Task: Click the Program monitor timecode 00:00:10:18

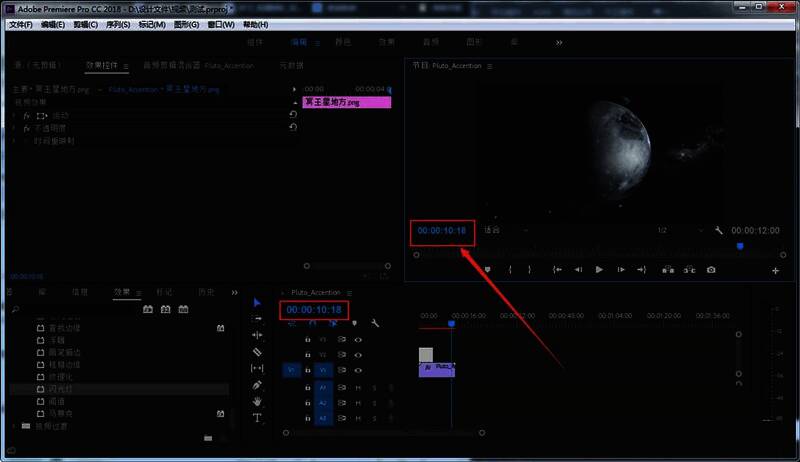Action: pos(441,231)
